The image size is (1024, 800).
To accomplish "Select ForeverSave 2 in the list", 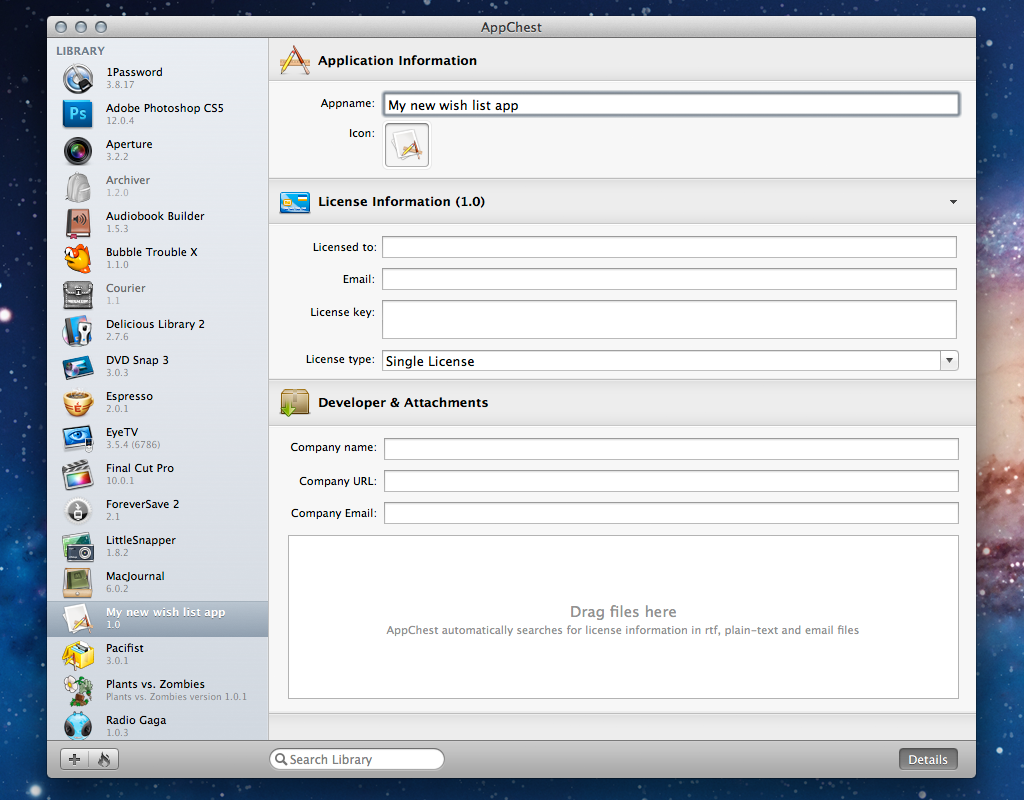I will coord(142,504).
